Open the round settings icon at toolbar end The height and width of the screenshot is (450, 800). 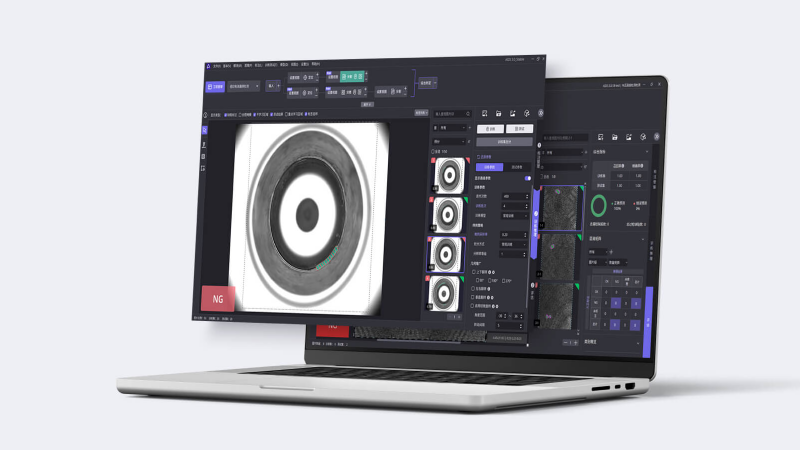point(541,115)
